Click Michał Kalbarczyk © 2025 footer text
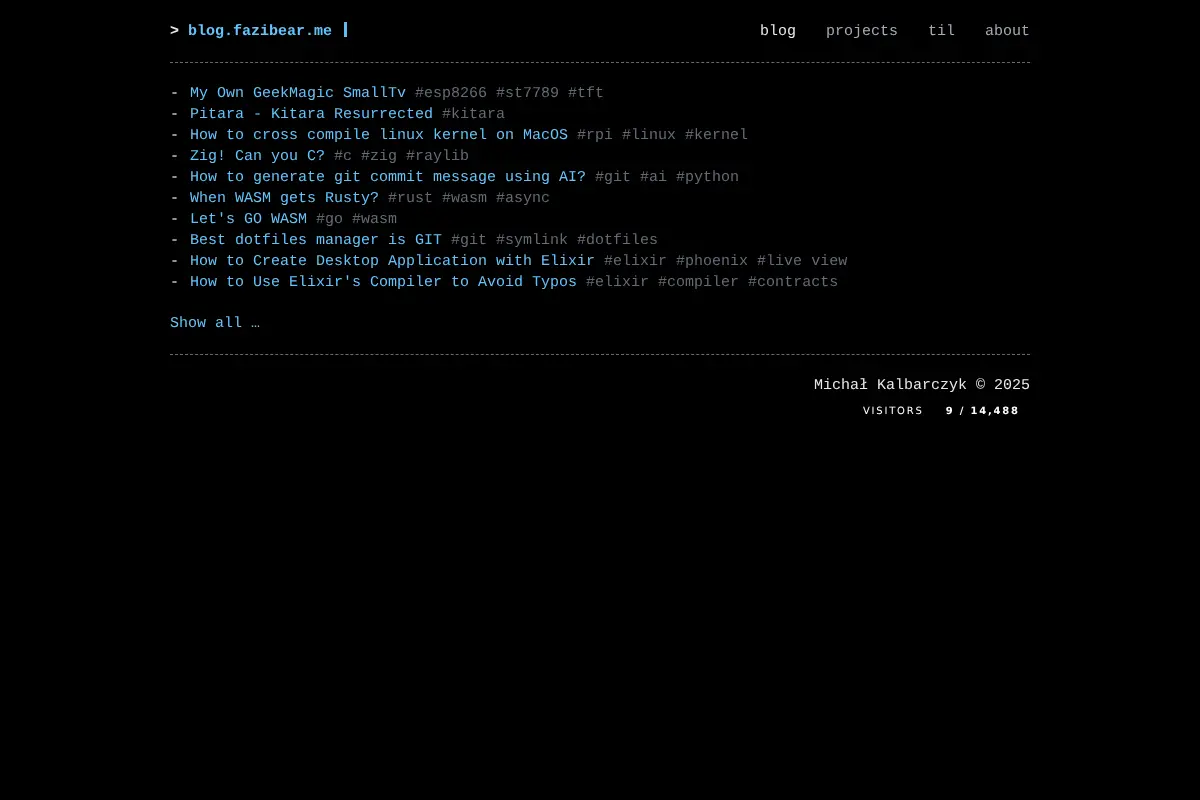The height and width of the screenshot is (800, 1200). [x=922, y=385]
